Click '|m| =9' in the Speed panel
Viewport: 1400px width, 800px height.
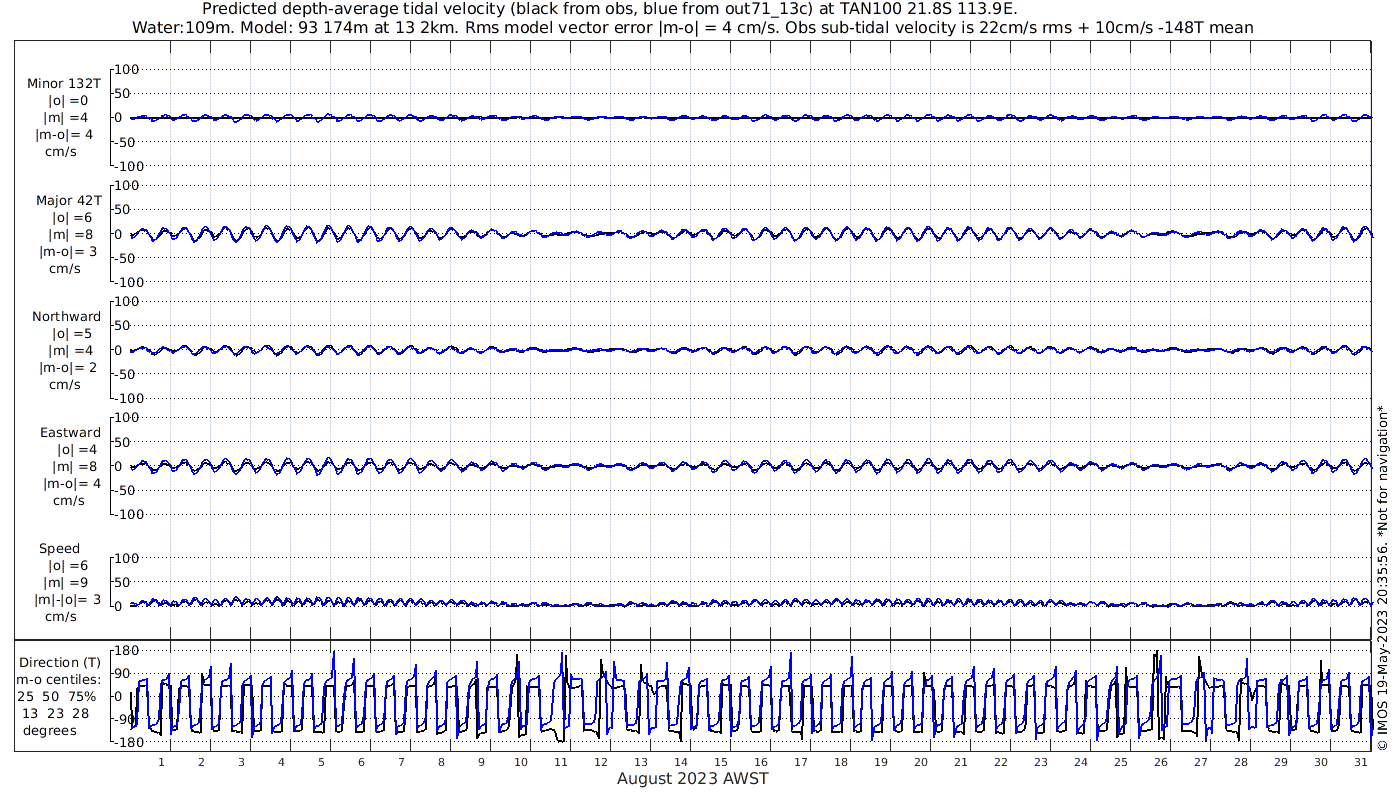point(68,582)
